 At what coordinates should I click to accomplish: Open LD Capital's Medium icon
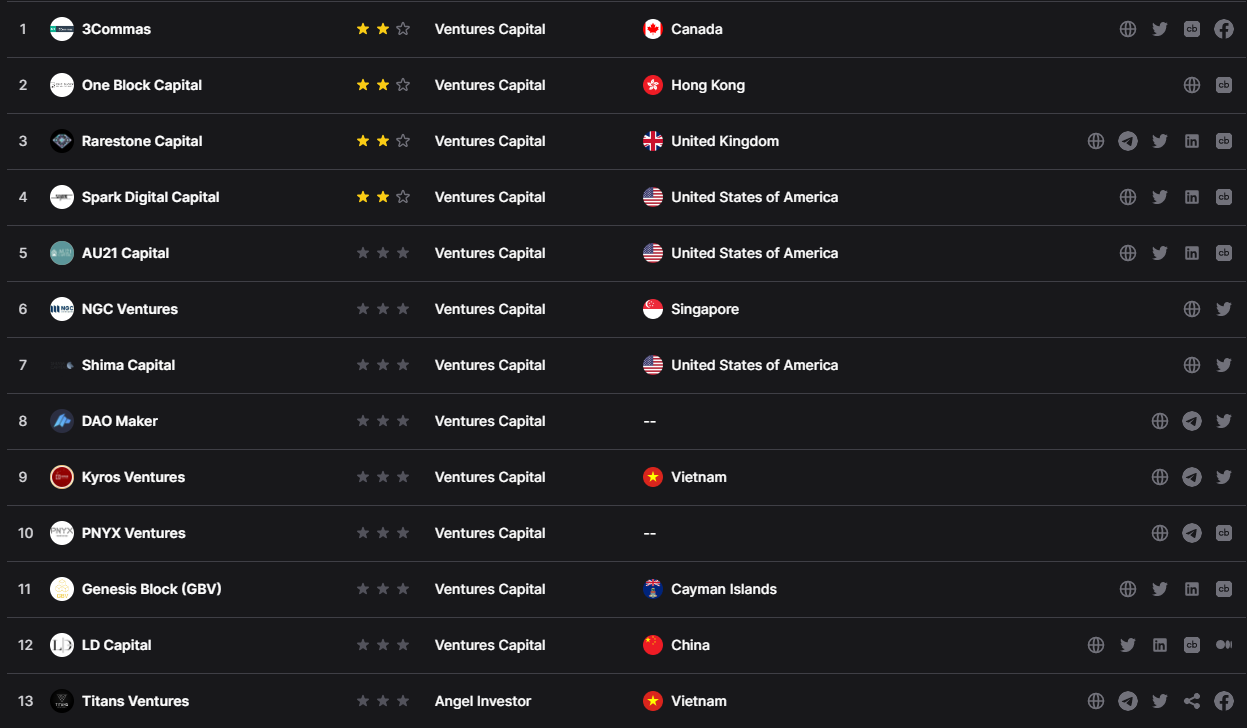pos(1223,645)
